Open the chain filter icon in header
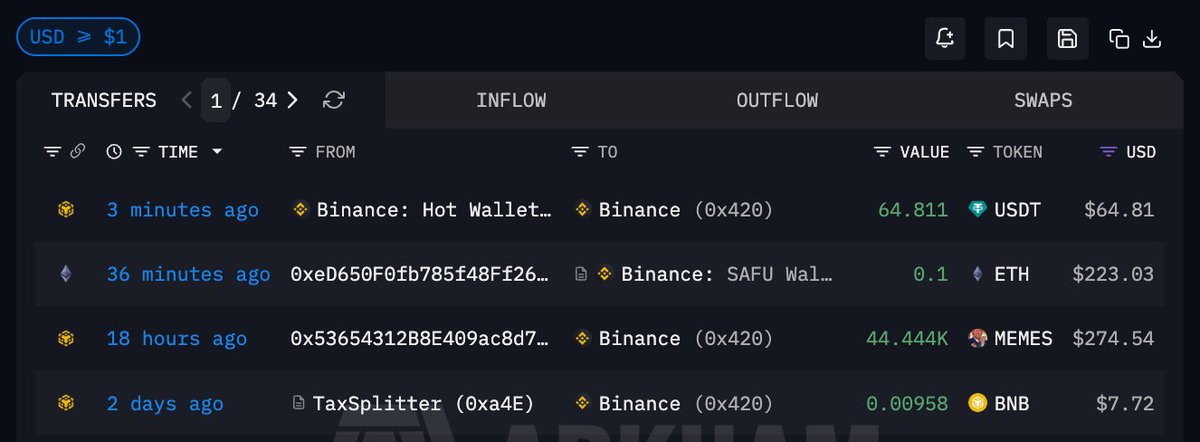Viewport: 1200px width, 442px height. (x=53, y=152)
